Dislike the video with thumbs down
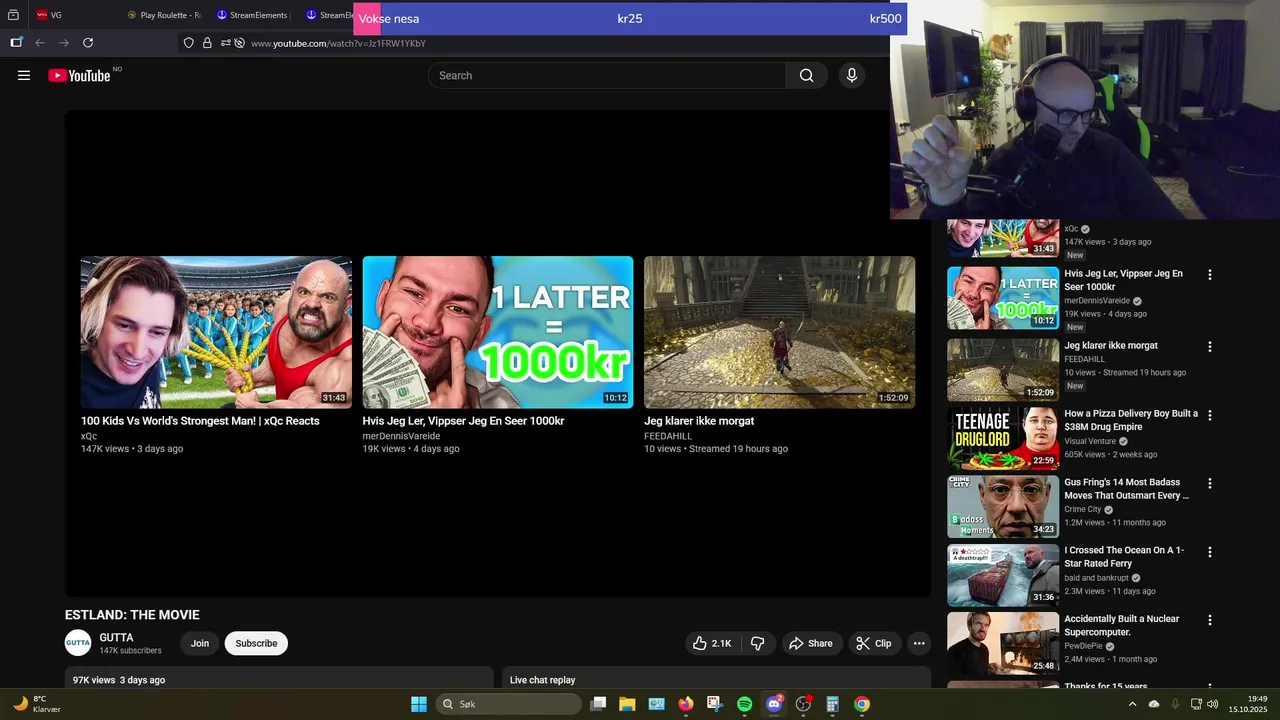The width and height of the screenshot is (1280, 720). click(x=758, y=643)
